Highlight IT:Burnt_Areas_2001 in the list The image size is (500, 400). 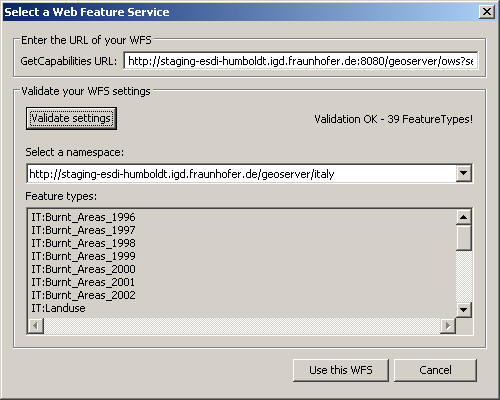83,282
